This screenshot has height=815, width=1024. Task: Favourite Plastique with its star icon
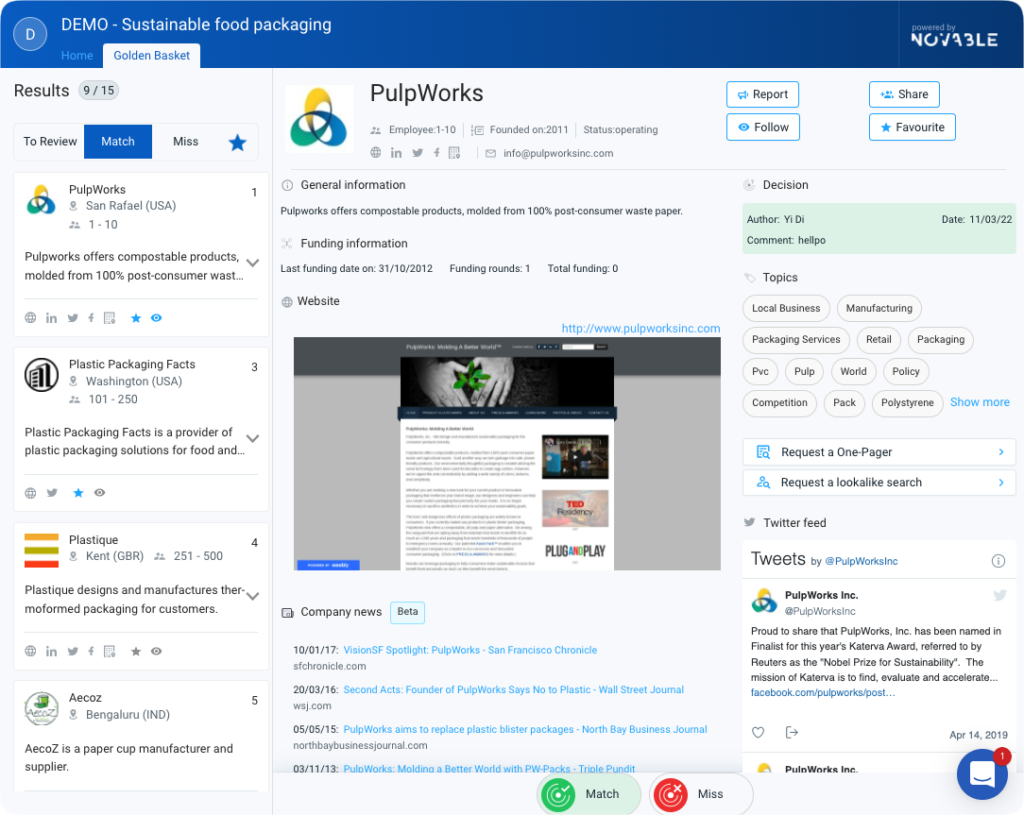pos(136,651)
